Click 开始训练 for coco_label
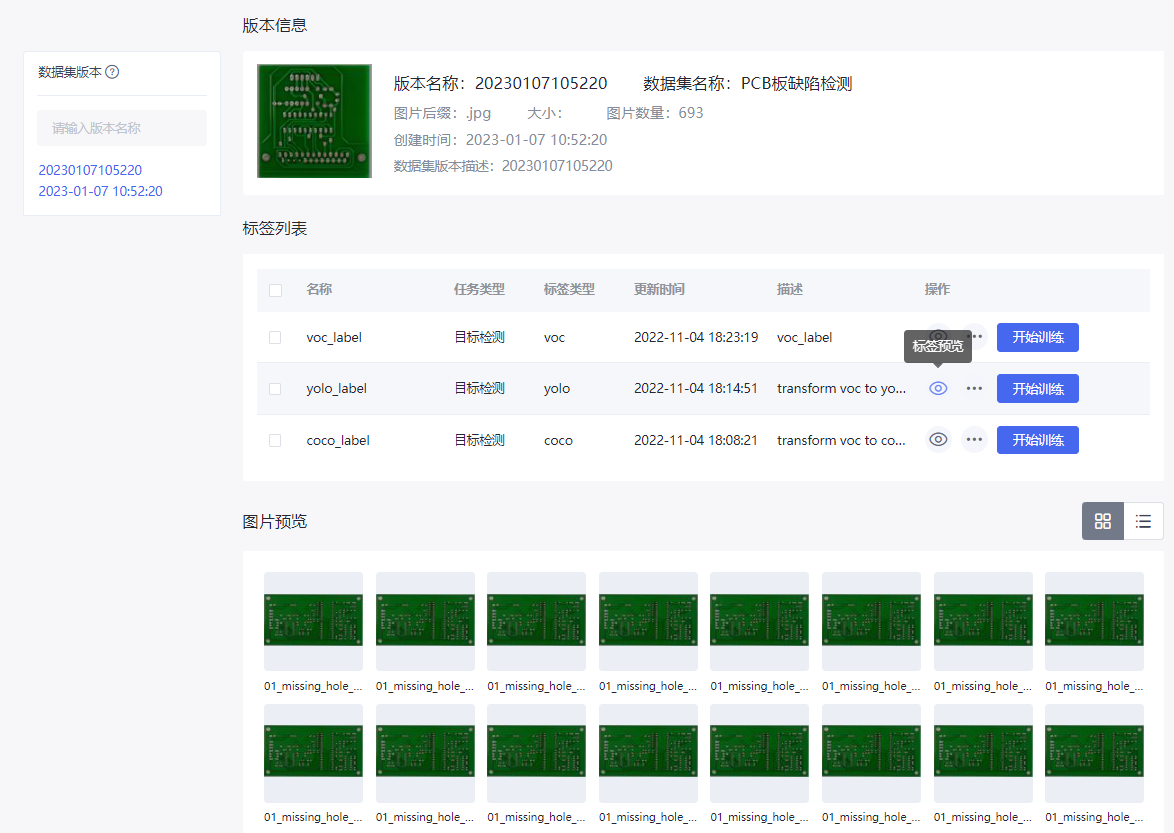Image resolution: width=1174 pixels, height=833 pixels. click(x=1037, y=440)
